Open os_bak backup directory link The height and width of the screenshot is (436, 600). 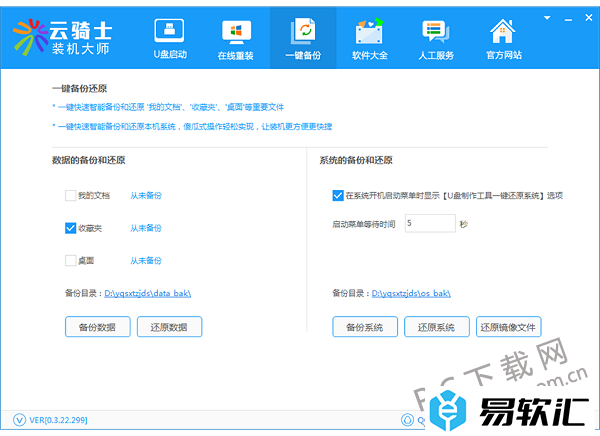click(x=411, y=293)
